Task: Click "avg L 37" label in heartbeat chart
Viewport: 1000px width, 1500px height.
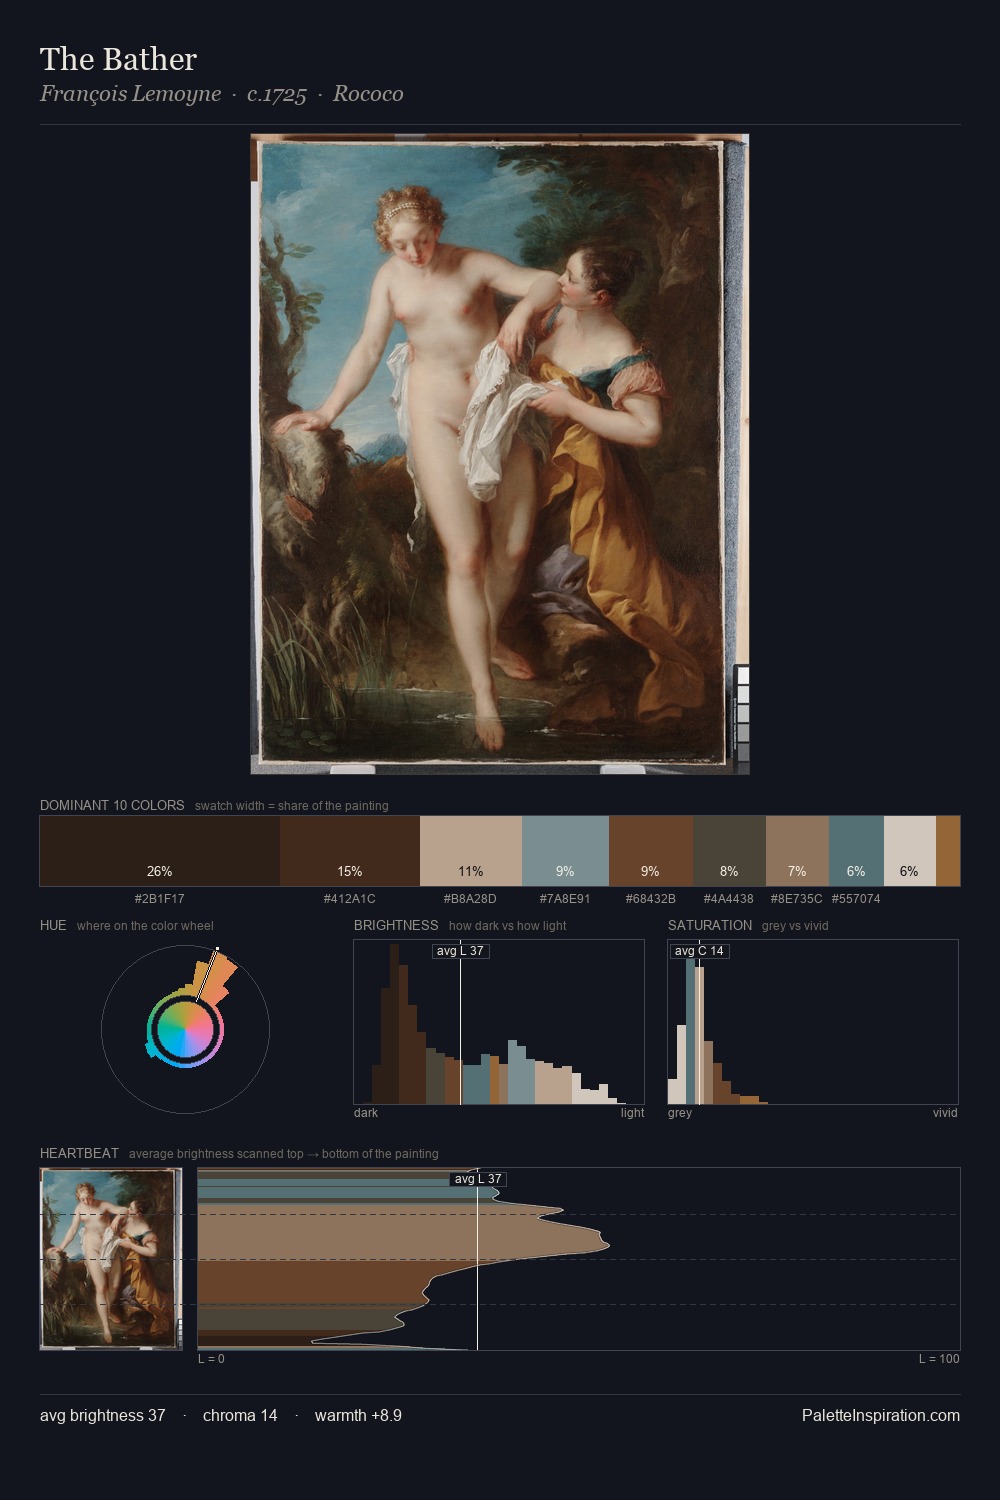Action: (x=478, y=1179)
